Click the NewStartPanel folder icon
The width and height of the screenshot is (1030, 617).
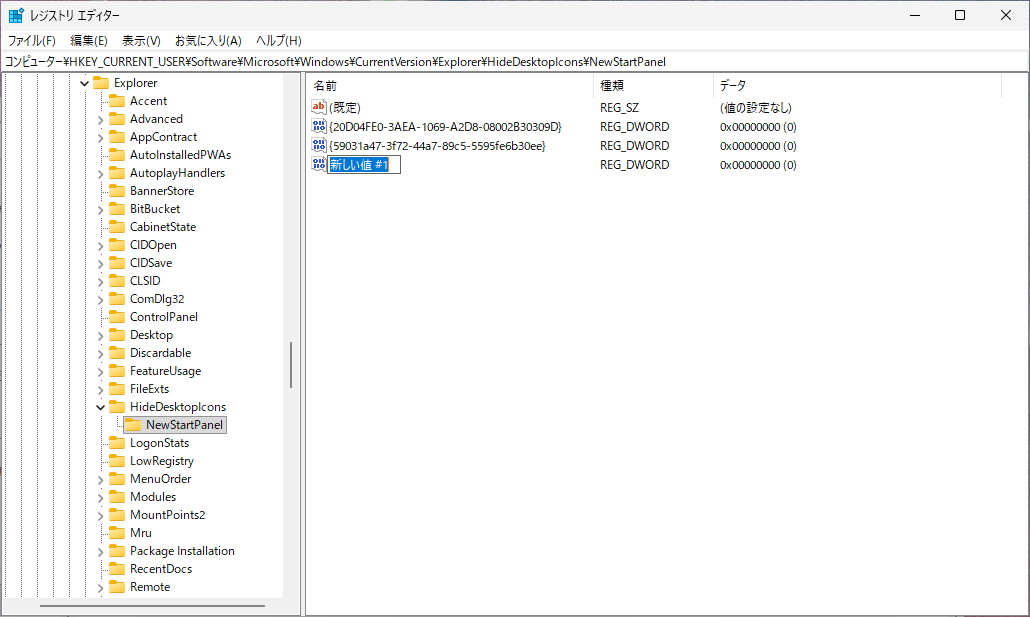133,425
